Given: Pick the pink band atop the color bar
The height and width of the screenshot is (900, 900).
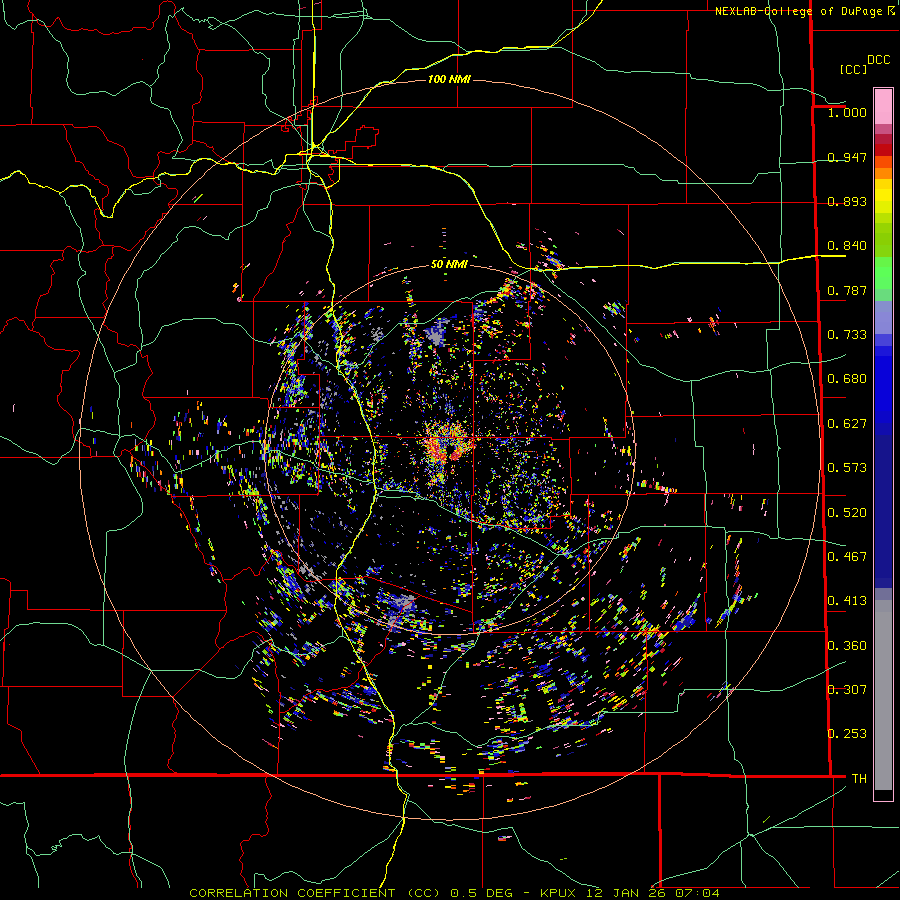Looking at the screenshot, I should [x=883, y=107].
